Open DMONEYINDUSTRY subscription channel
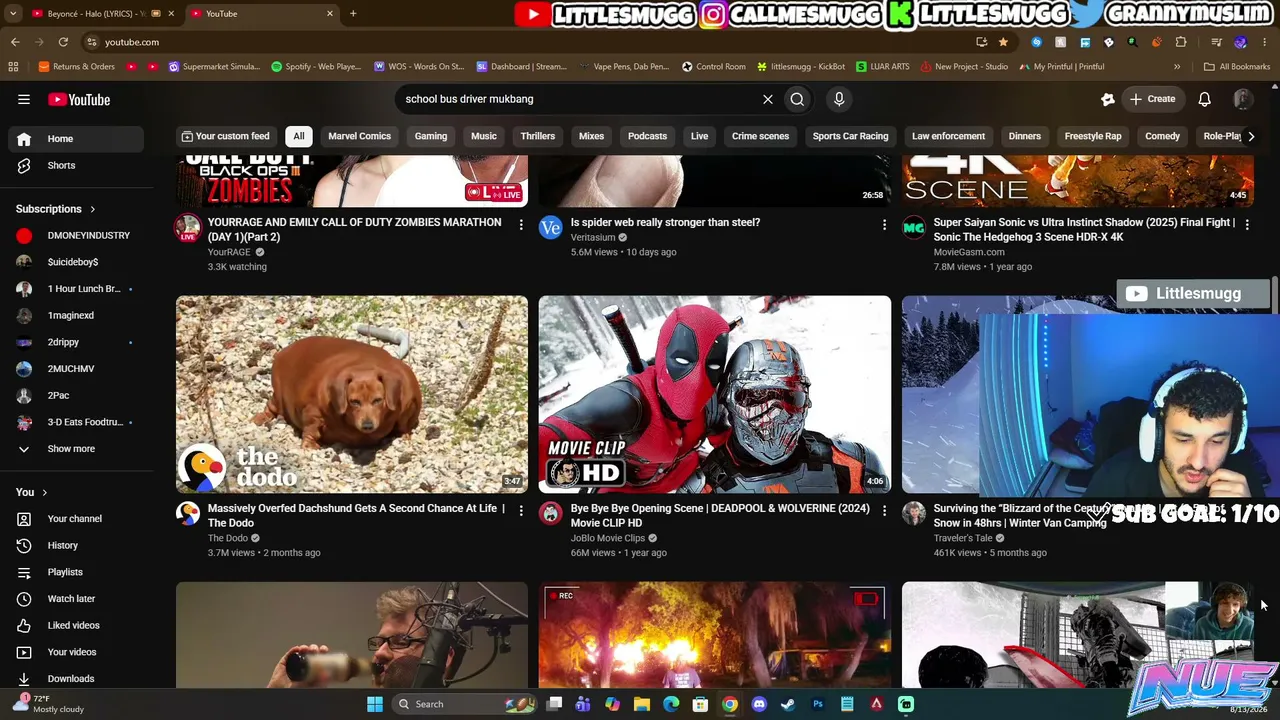Image resolution: width=1280 pixels, height=720 pixels. 77,235
